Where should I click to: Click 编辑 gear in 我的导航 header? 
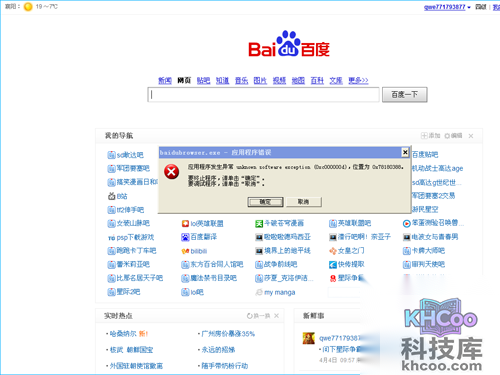coord(453,135)
